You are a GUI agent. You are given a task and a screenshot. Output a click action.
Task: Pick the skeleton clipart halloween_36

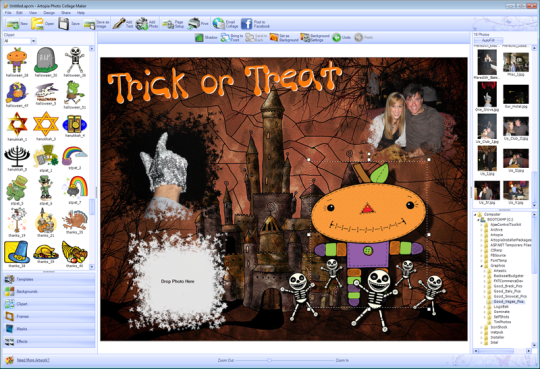[x=75, y=62]
